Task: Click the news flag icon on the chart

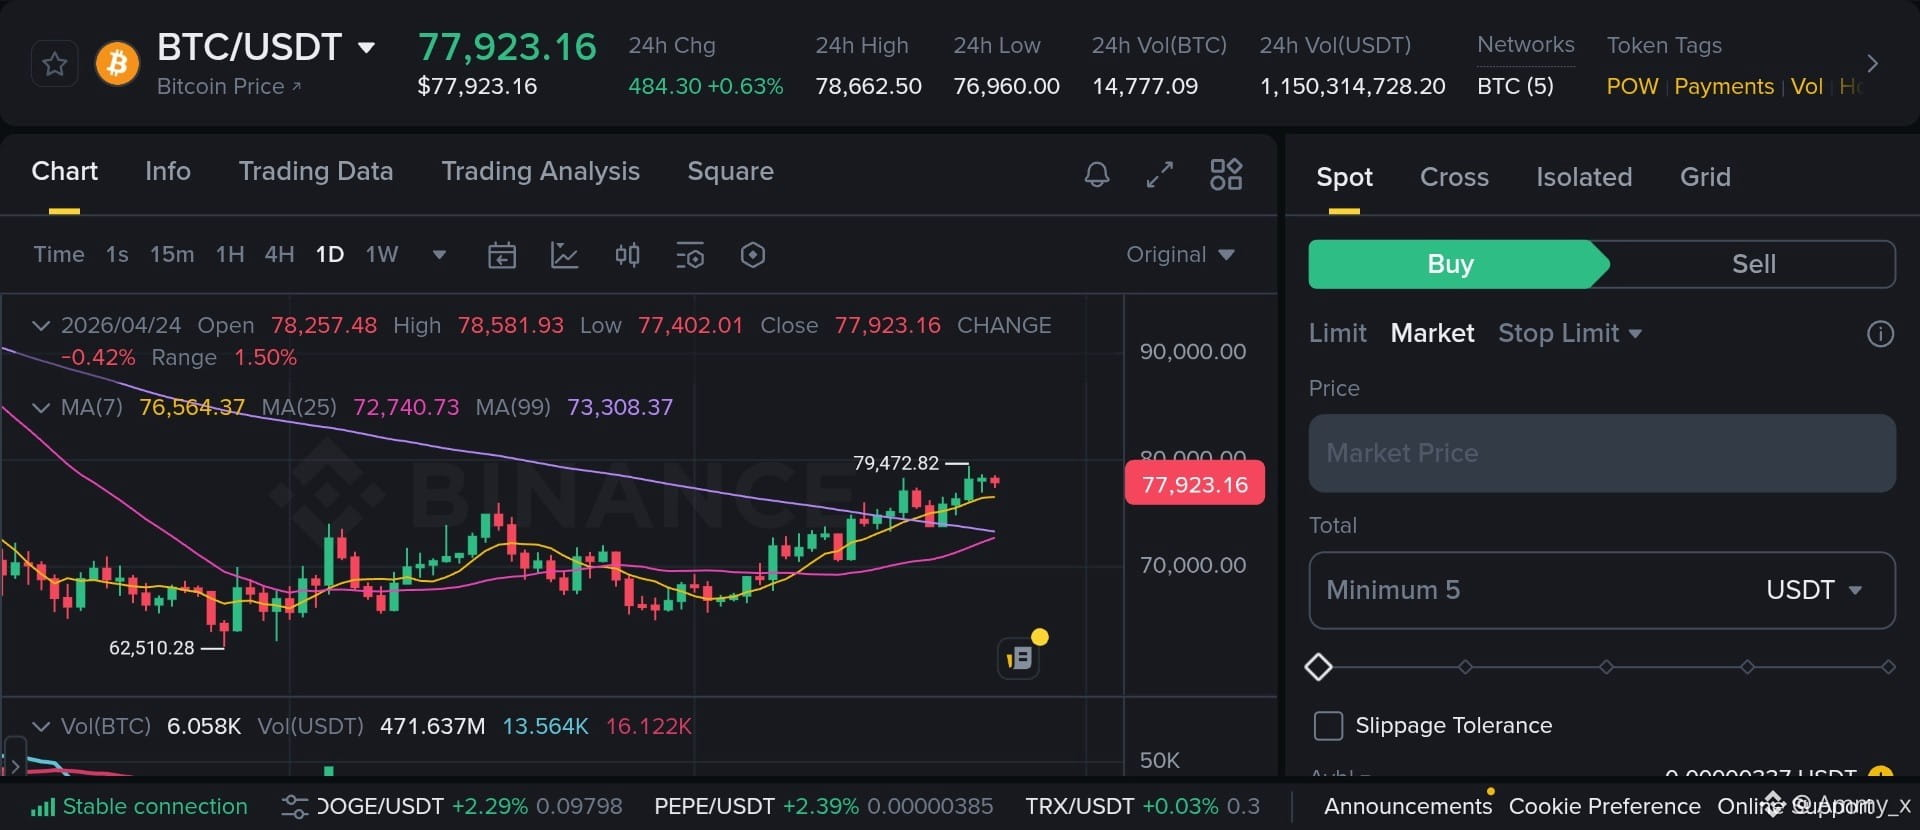Action: pyautogui.click(x=1019, y=658)
